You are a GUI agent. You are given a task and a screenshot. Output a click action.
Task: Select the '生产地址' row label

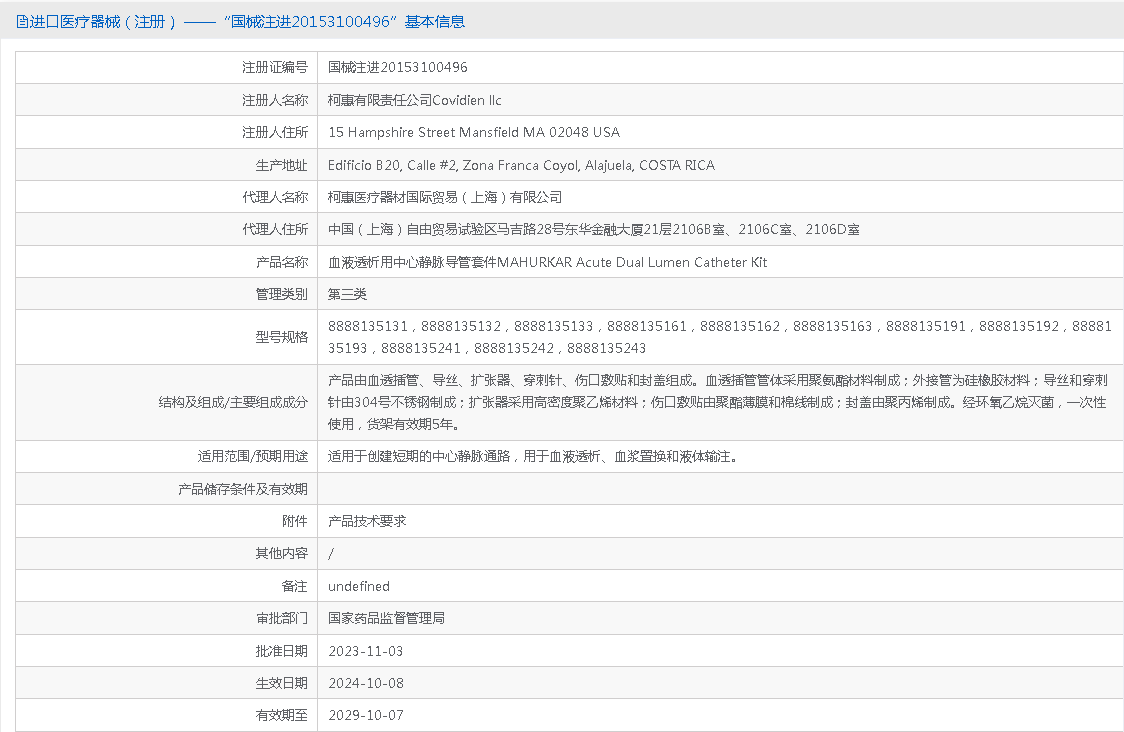coord(281,166)
